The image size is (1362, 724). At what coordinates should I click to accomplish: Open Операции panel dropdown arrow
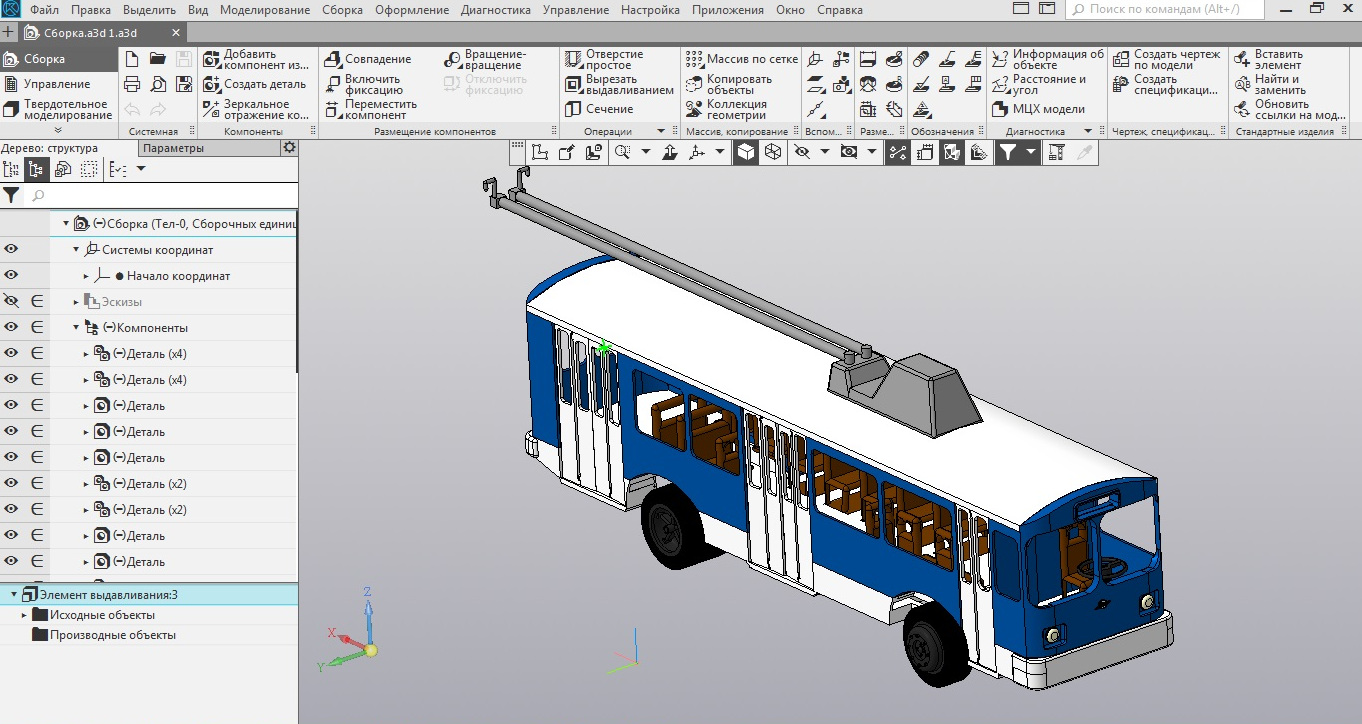(661, 131)
